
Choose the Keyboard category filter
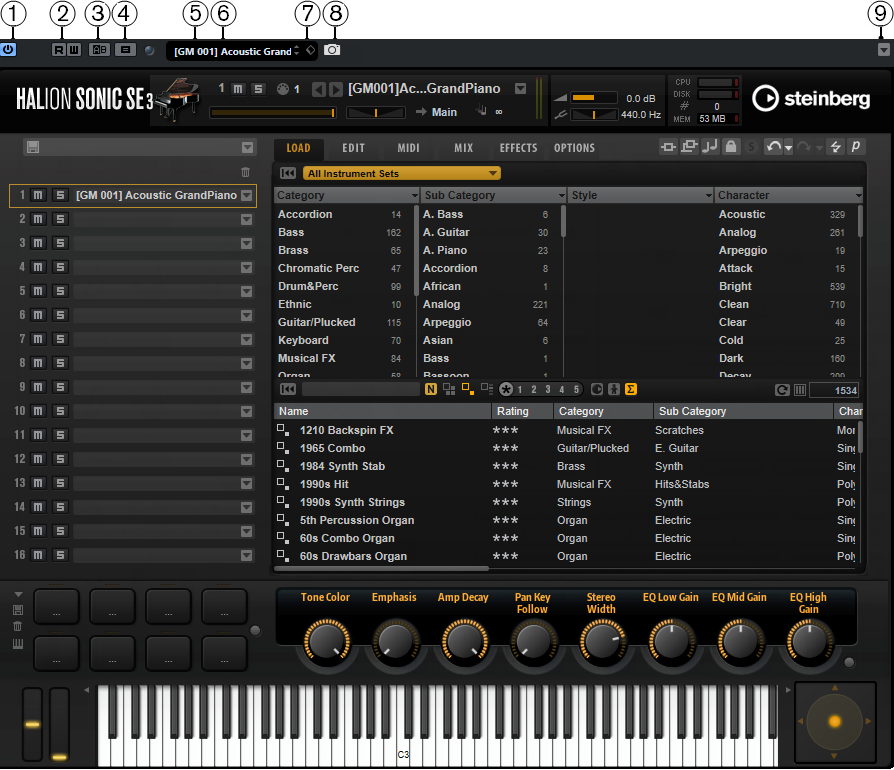tap(303, 340)
